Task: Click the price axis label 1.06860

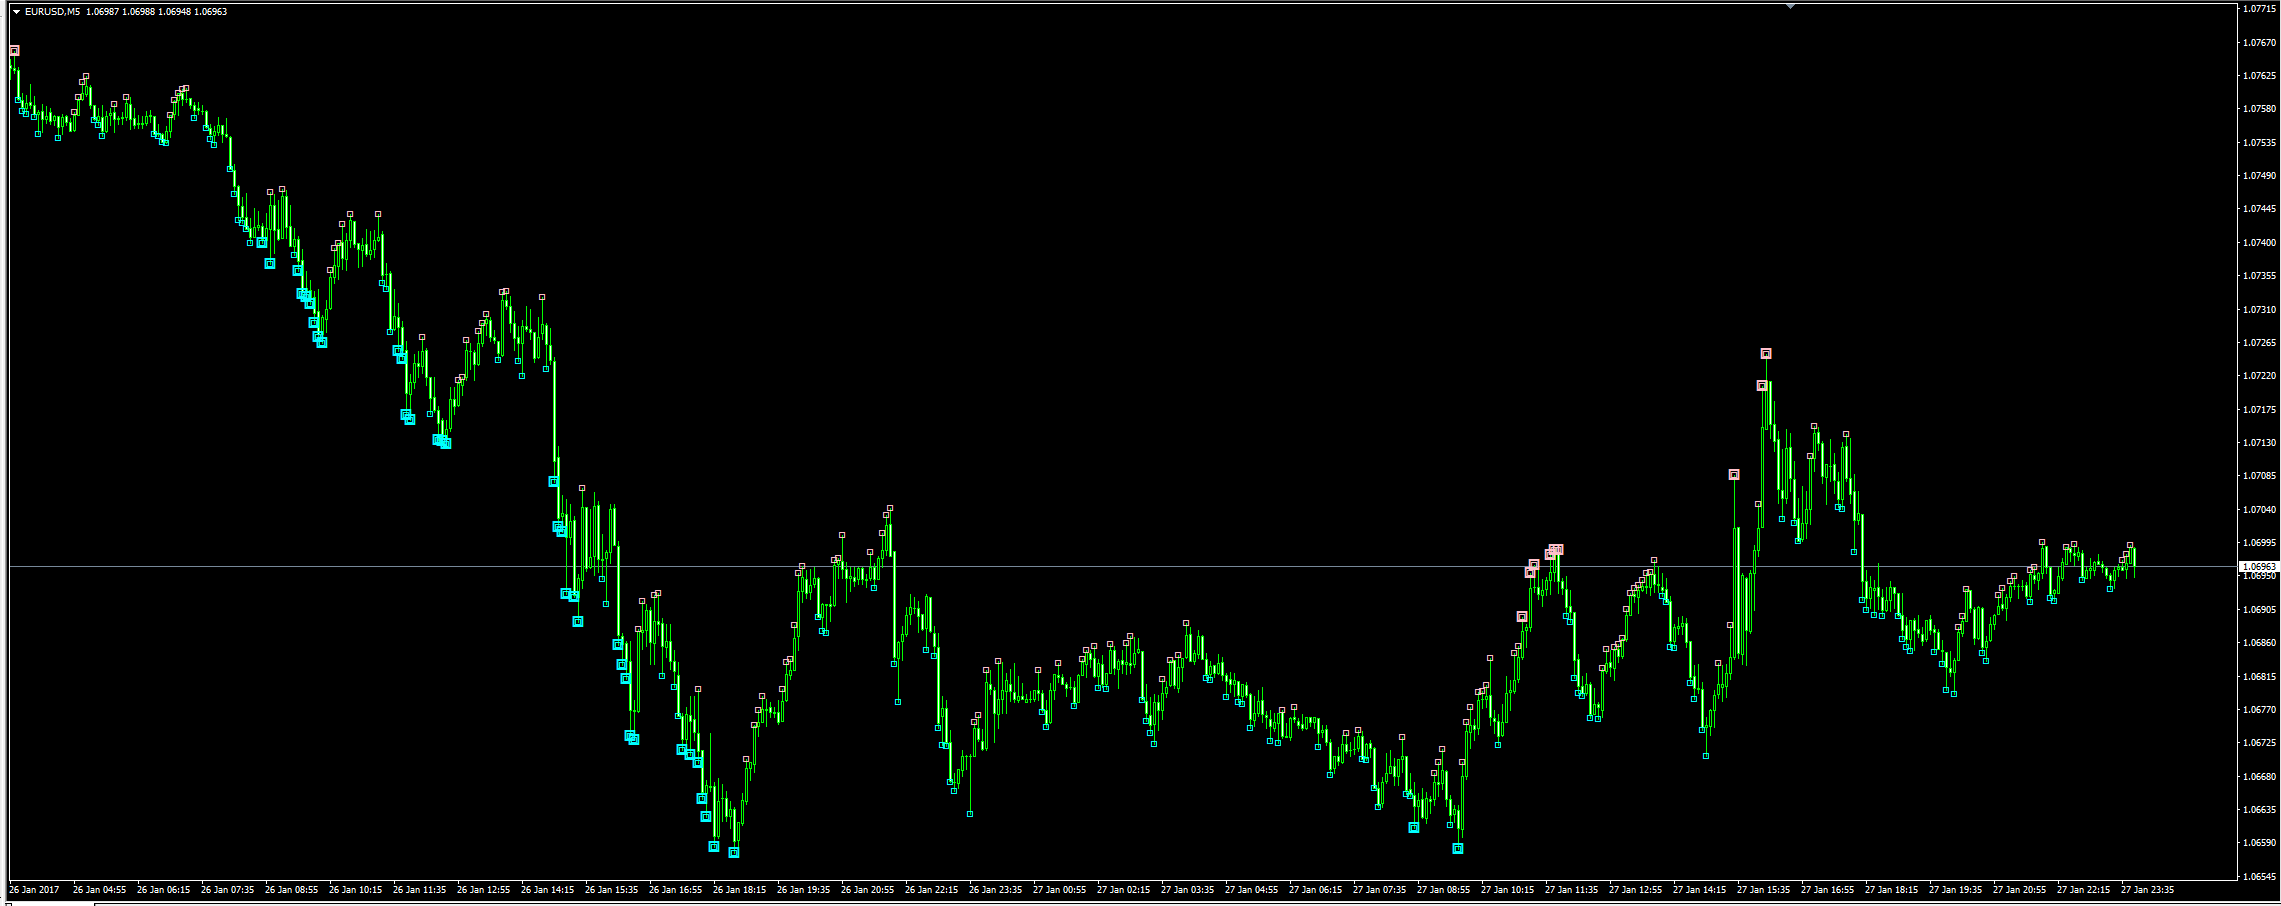Action: [x=2260, y=642]
